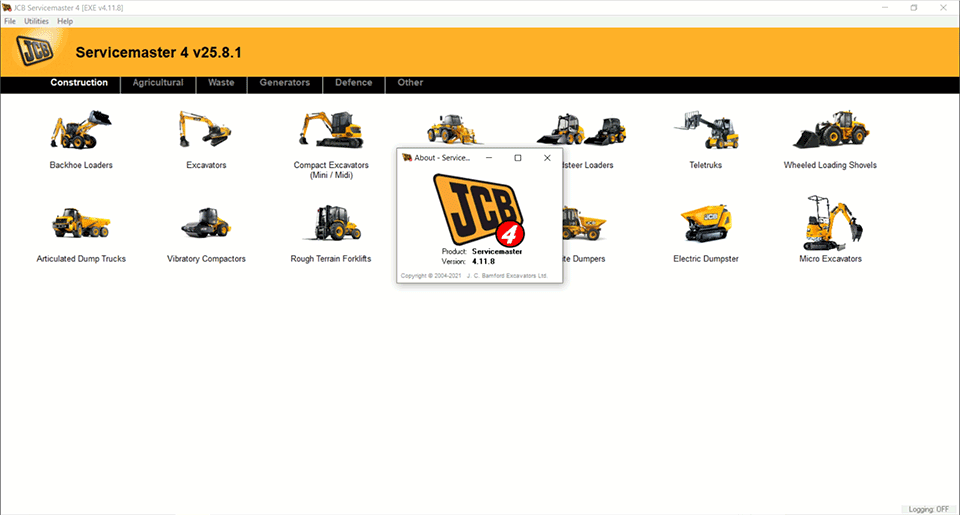The width and height of the screenshot is (960, 515).
Task: Close the About dialog
Action: pos(547,157)
